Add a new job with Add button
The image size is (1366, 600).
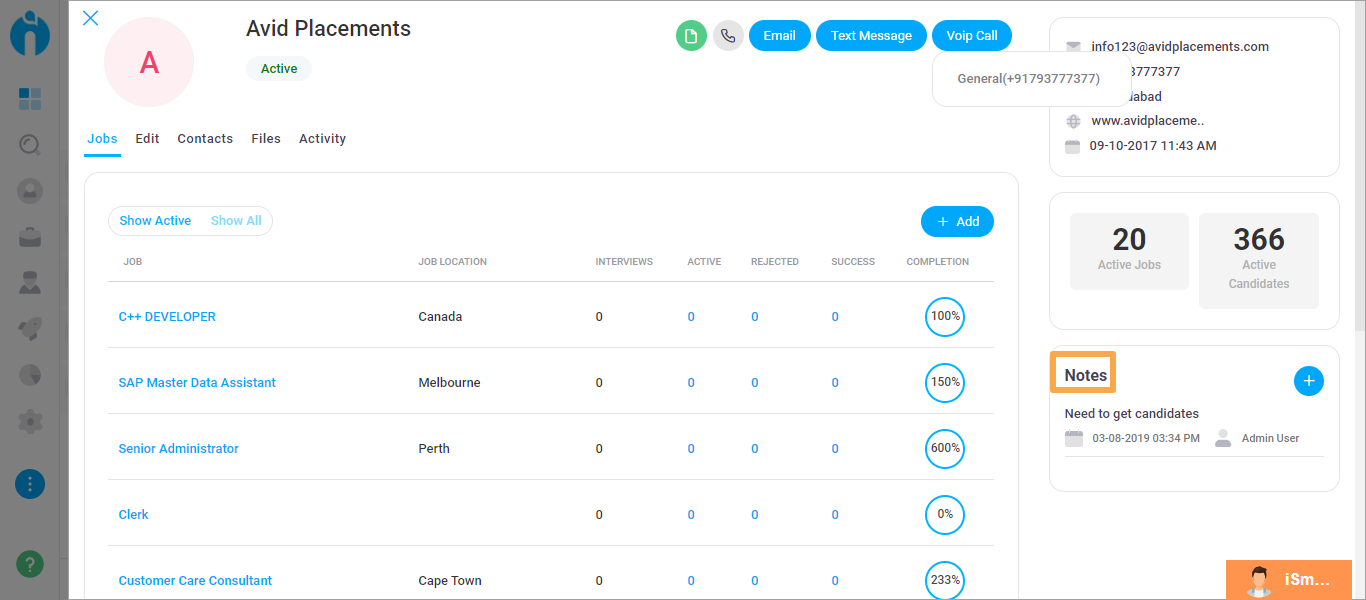point(957,222)
